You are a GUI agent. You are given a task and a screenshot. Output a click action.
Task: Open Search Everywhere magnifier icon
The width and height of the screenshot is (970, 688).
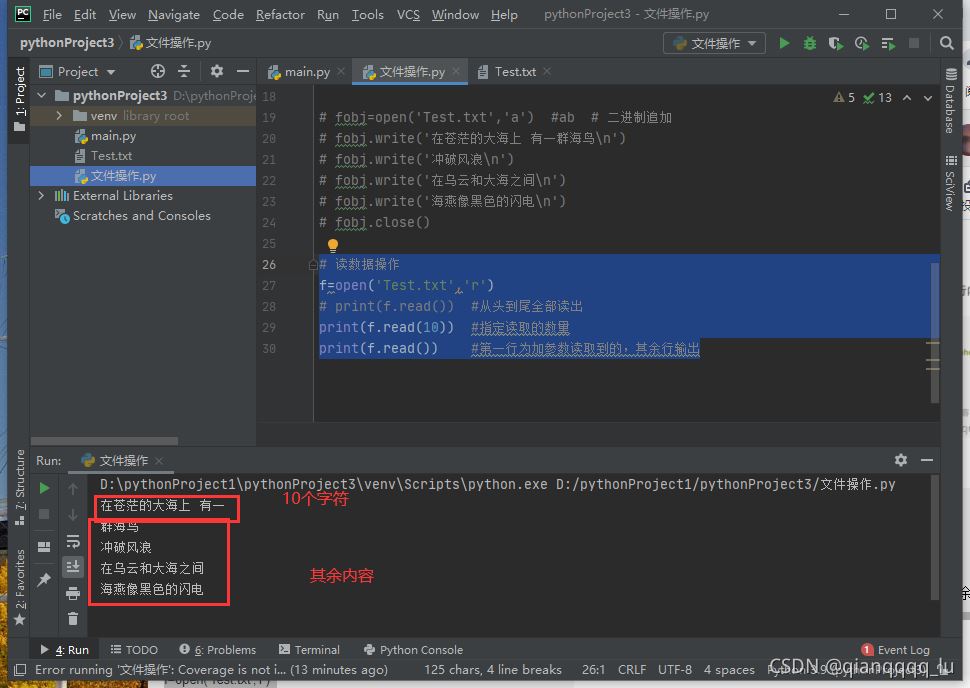[x=946, y=43]
